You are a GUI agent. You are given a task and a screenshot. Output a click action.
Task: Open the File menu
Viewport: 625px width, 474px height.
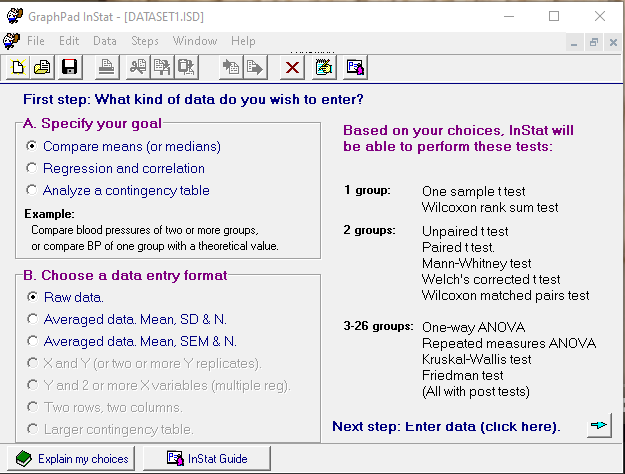coord(36,41)
